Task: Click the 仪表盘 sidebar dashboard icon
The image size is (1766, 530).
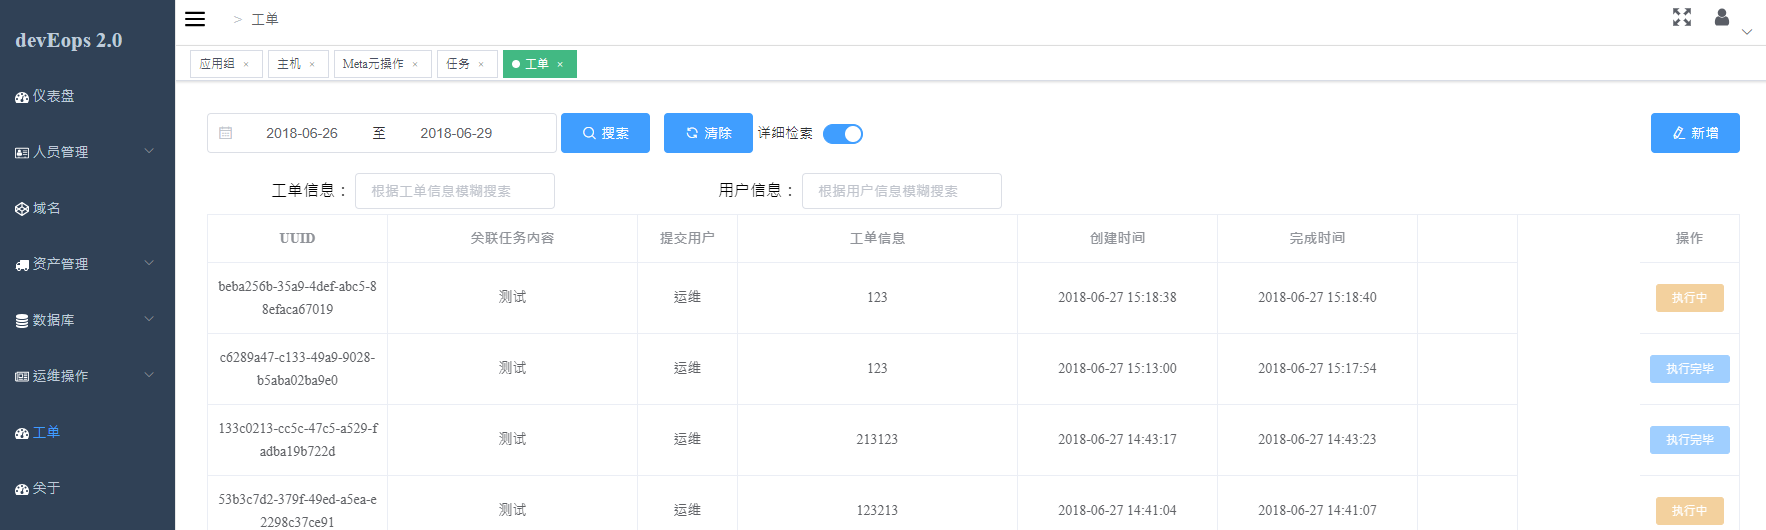Action: point(22,97)
